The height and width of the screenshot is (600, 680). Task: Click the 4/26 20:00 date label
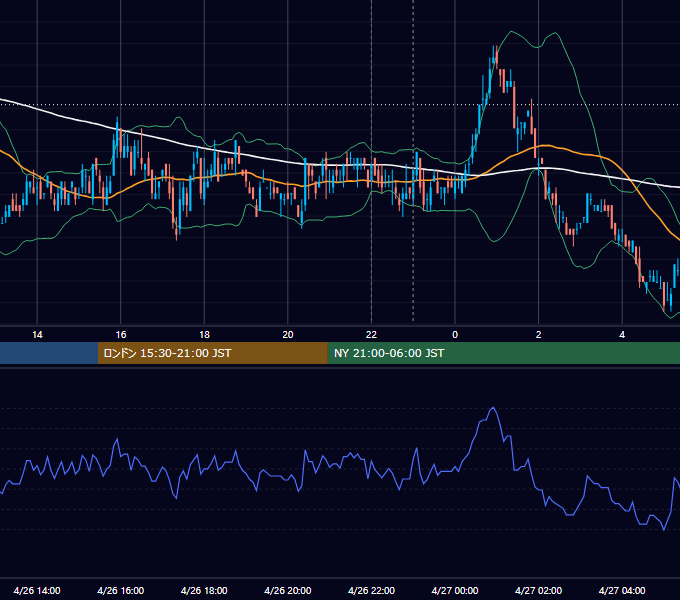(x=288, y=590)
